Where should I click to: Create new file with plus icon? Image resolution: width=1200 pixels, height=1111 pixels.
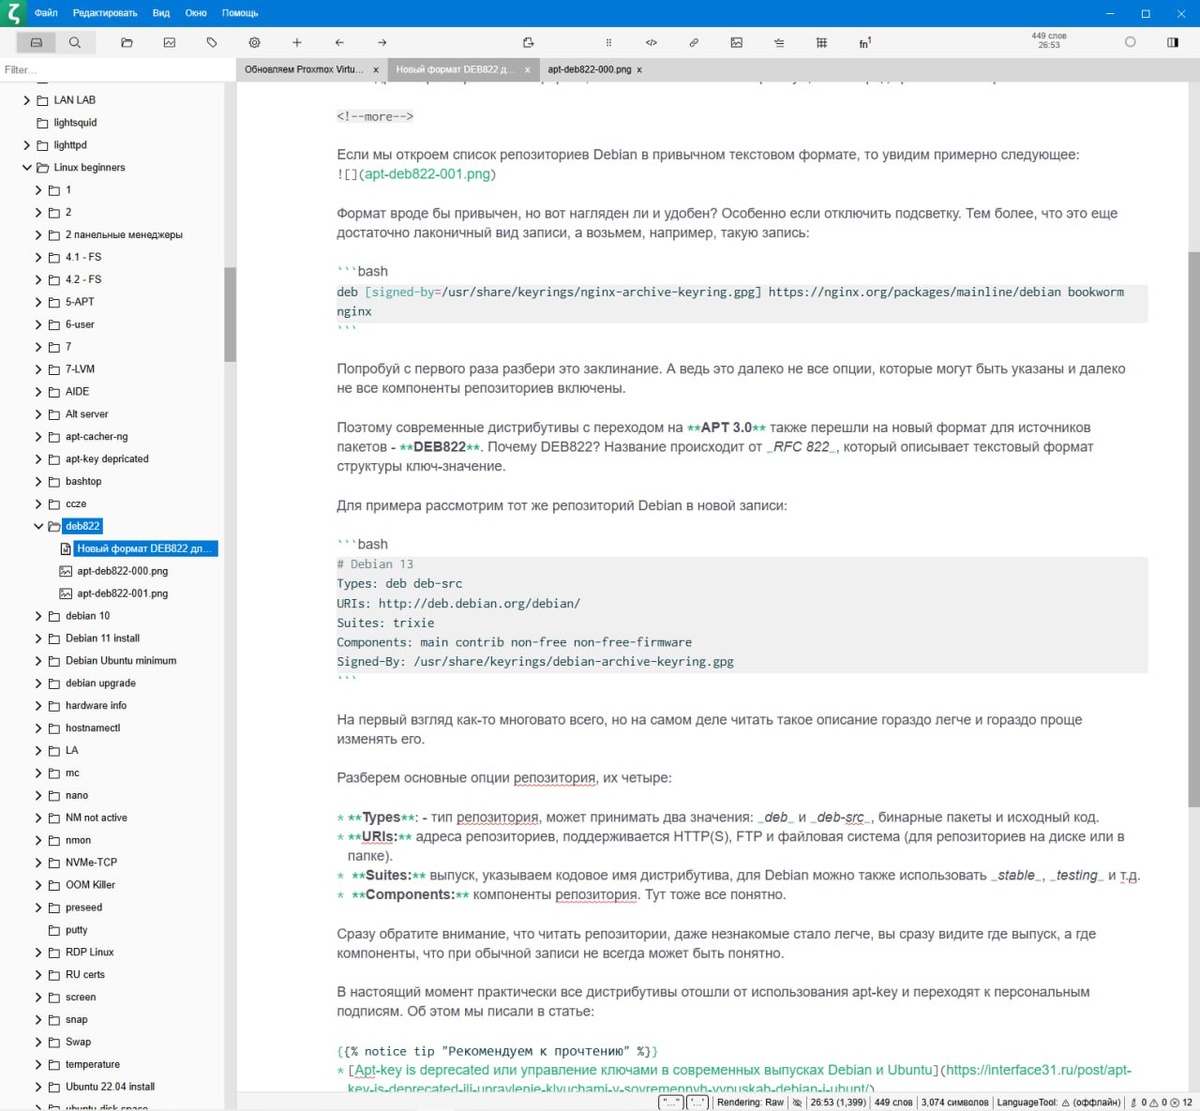tap(297, 42)
